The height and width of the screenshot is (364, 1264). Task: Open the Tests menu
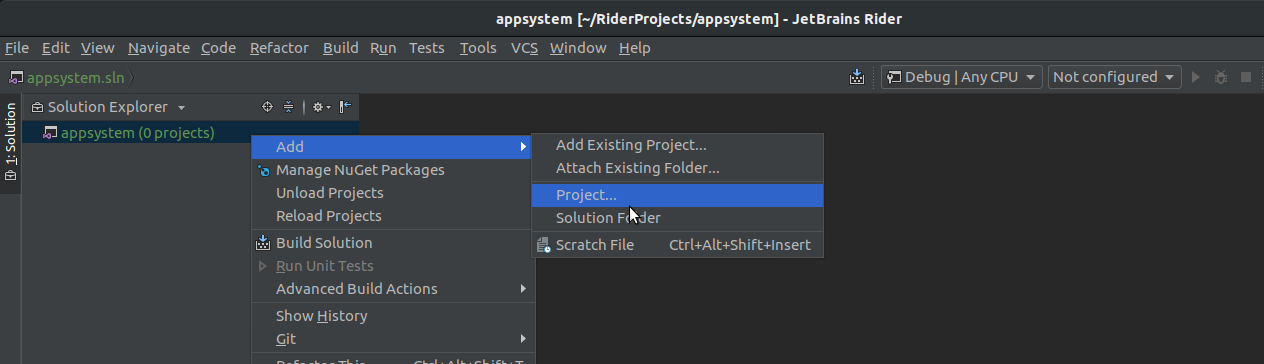click(427, 48)
